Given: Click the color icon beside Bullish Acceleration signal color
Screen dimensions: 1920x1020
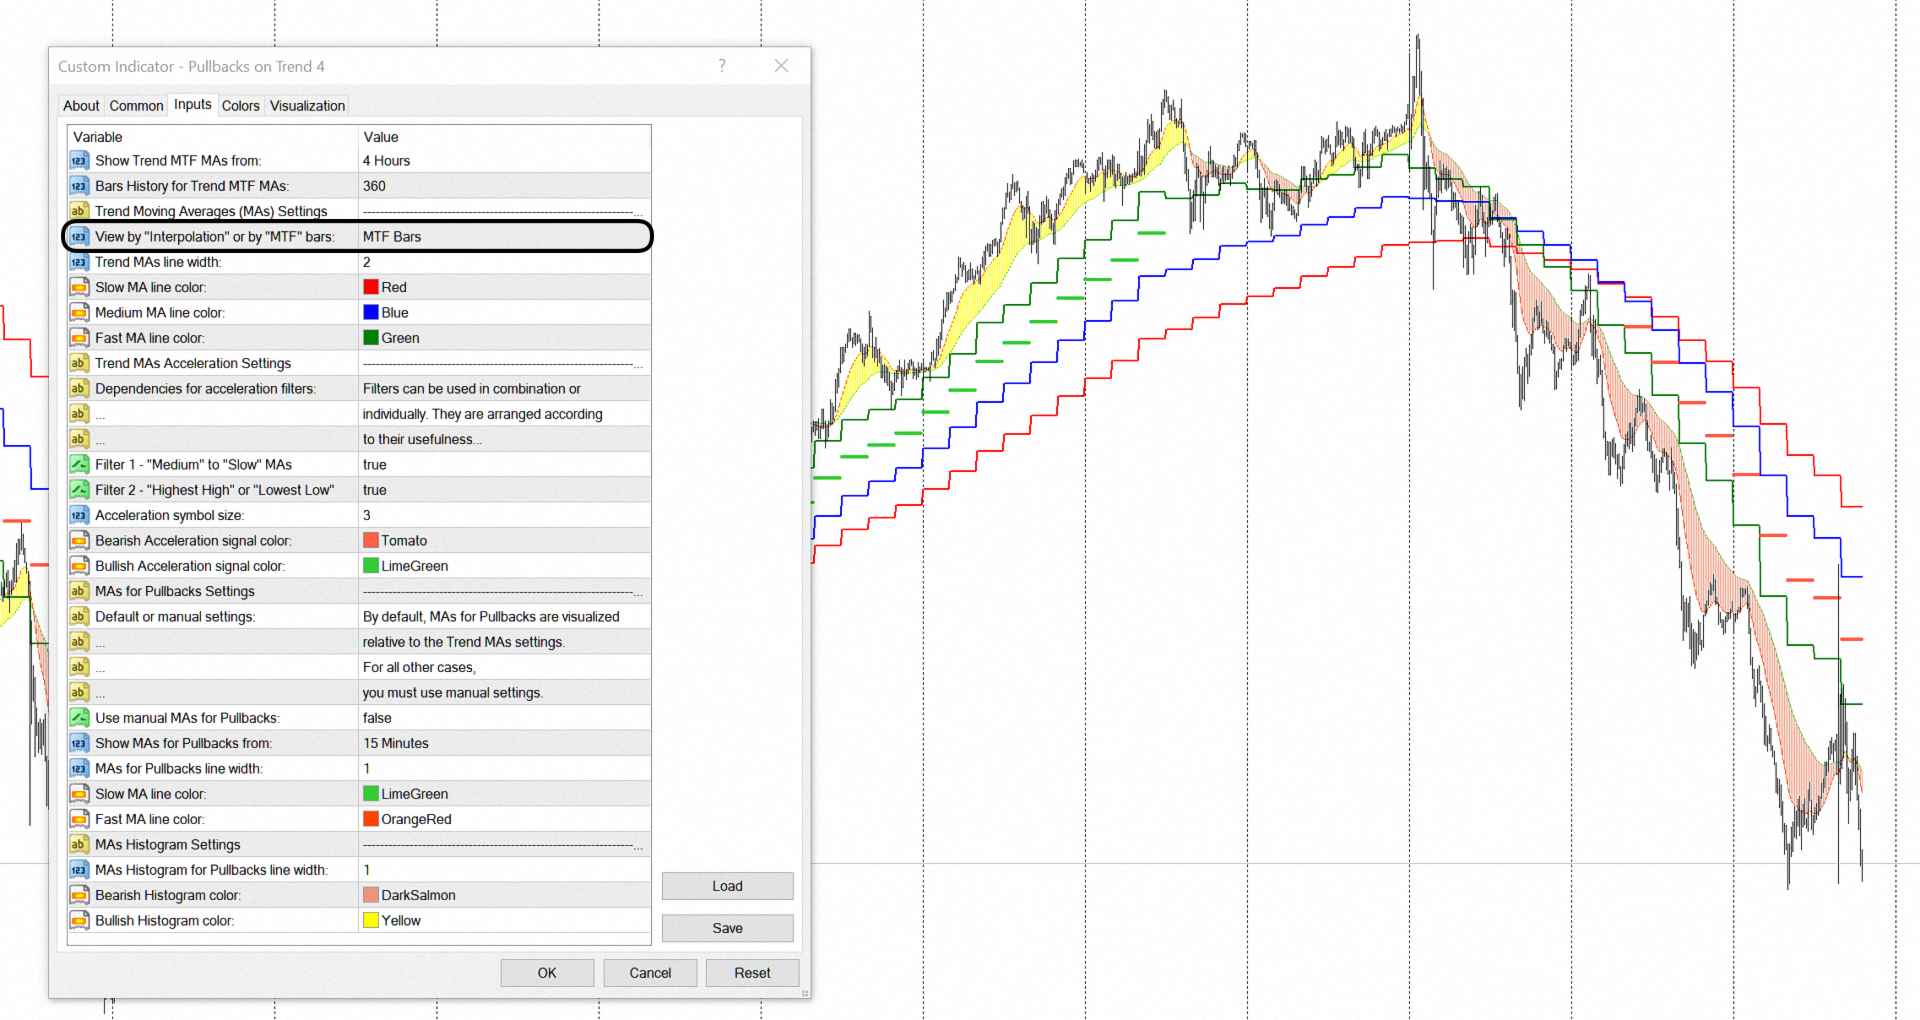Looking at the screenshot, I should (x=79, y=566).
